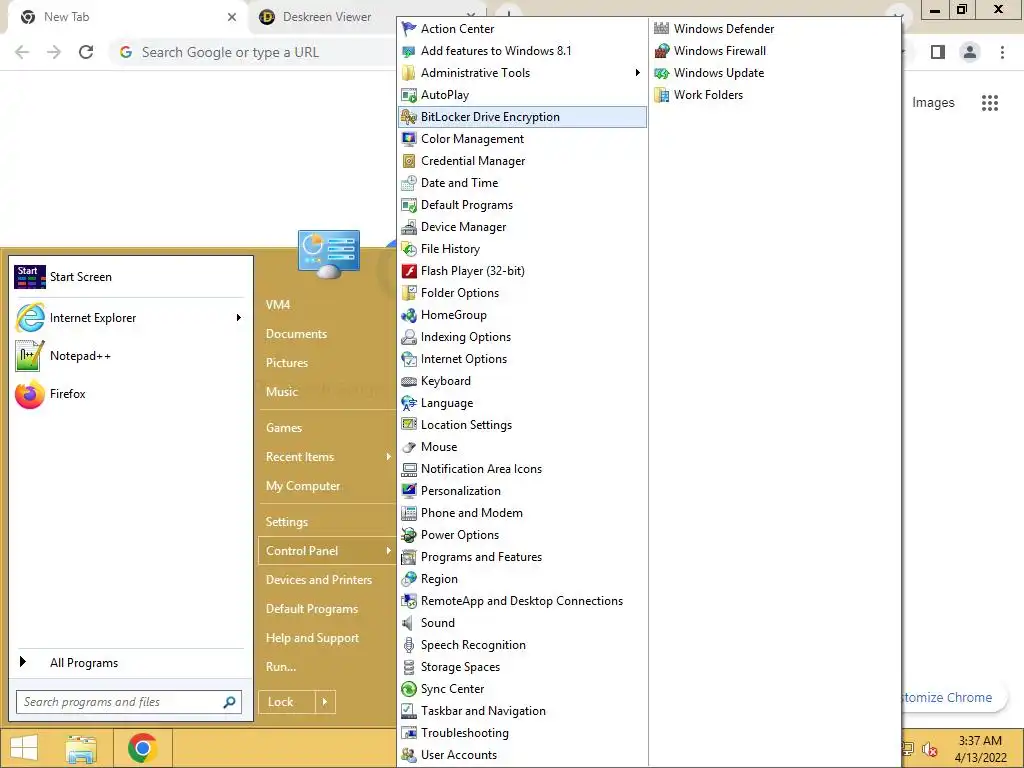Expand Administrative Tools submenu arrow

coord(637,73)
